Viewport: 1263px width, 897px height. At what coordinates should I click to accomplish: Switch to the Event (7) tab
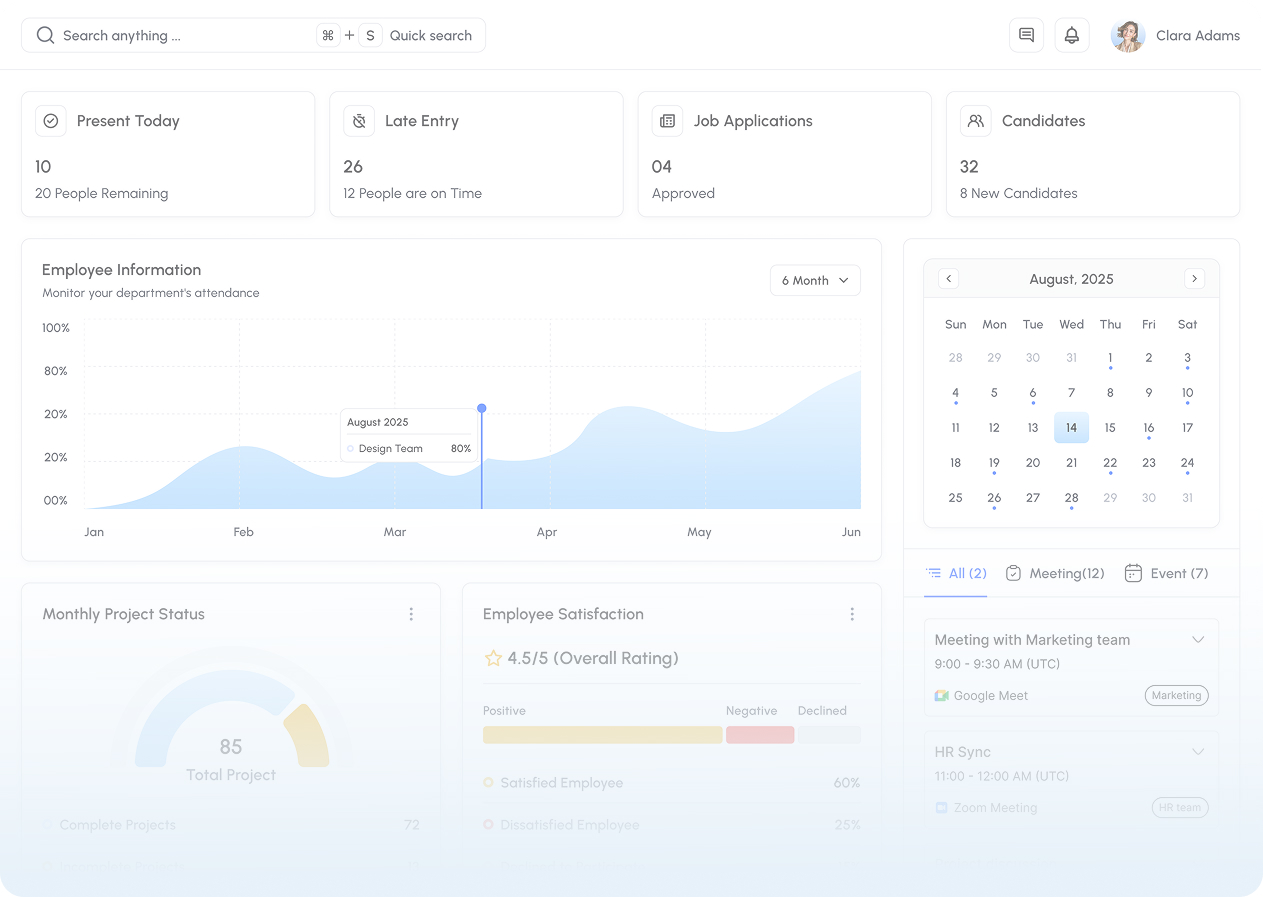(x=1166, y=573)
